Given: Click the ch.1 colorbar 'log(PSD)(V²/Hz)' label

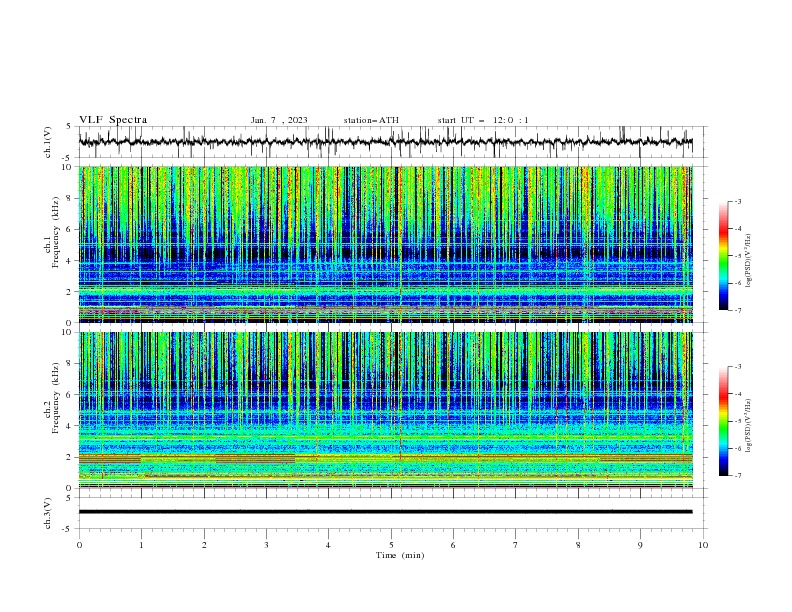Looking at the screenshot, I should point(749,261).
